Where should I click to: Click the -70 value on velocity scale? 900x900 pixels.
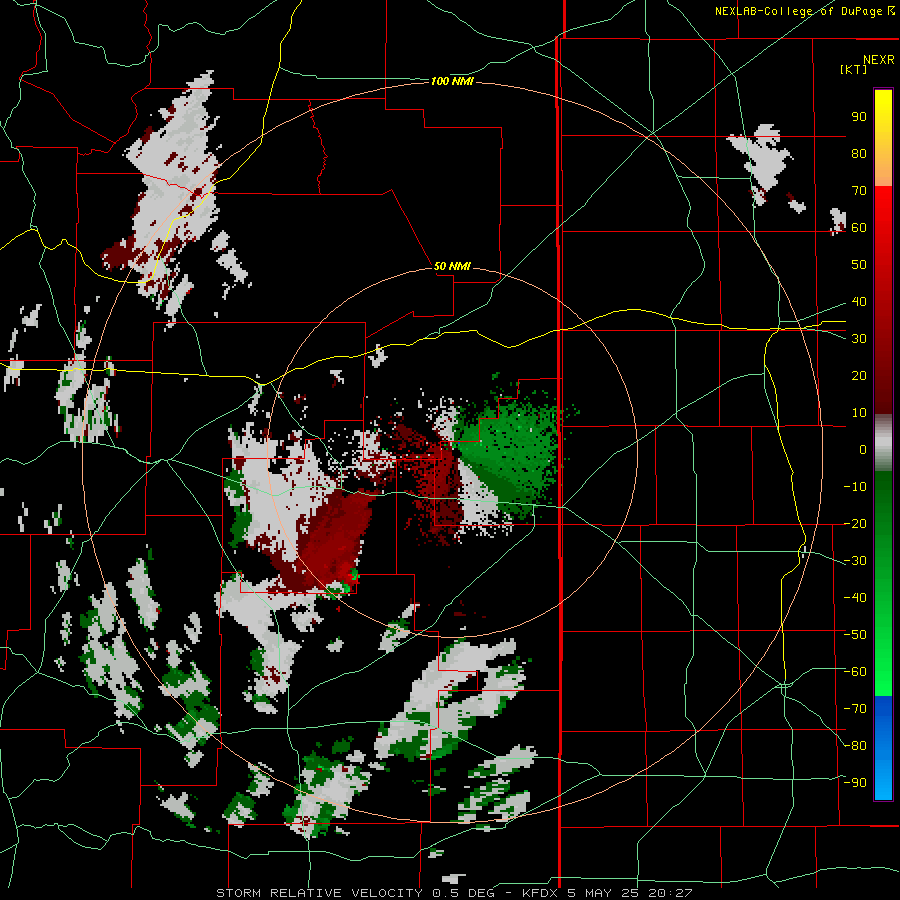click(855, 709)
